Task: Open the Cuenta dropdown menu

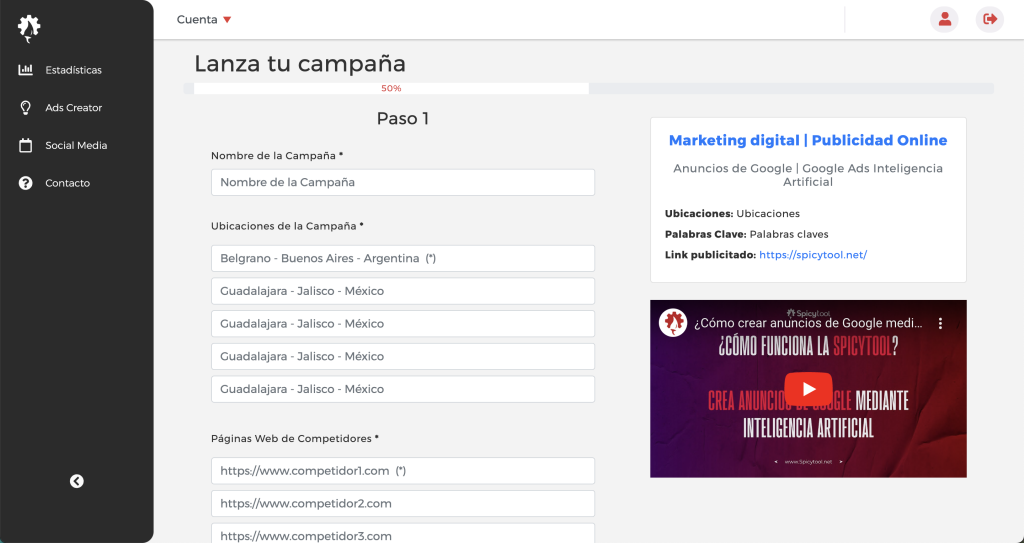Action: [x=204, y=20]
